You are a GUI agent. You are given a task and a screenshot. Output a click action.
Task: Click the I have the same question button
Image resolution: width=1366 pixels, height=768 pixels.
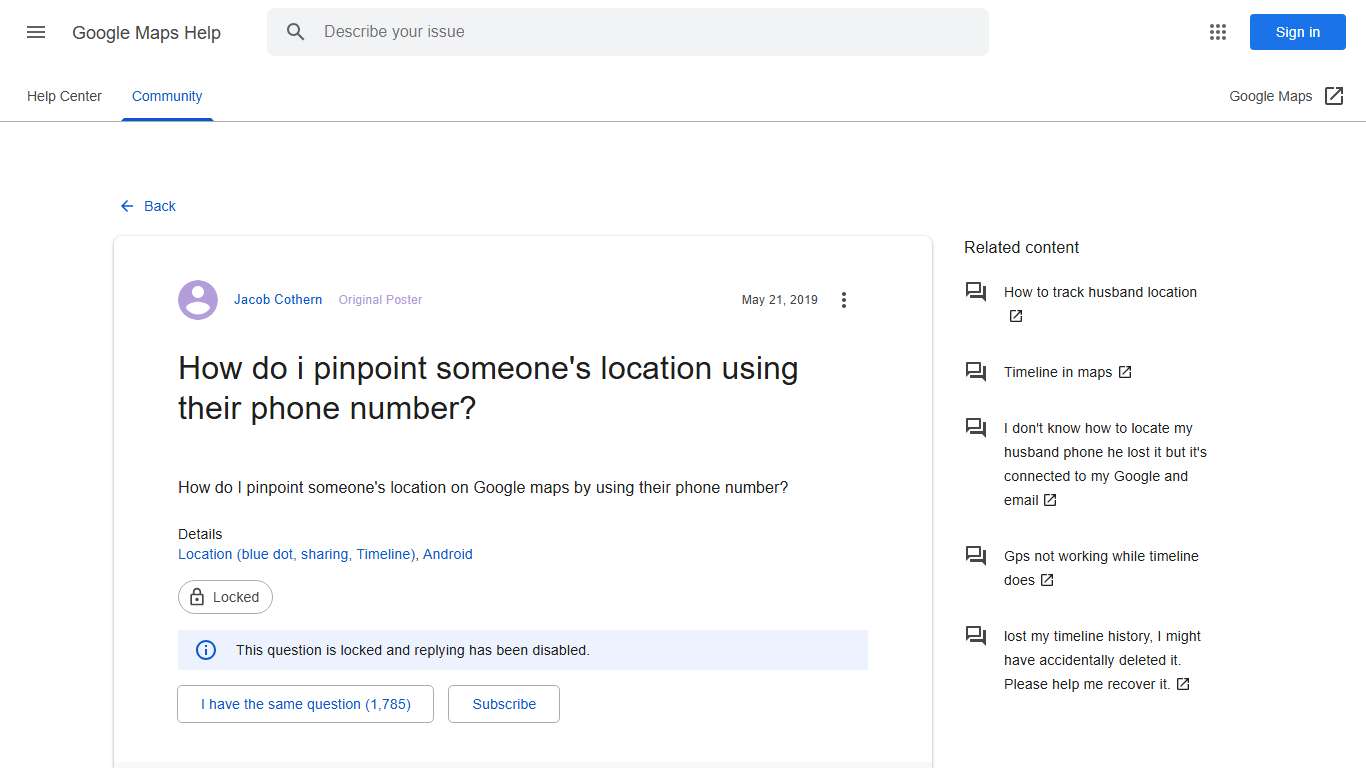305,704
